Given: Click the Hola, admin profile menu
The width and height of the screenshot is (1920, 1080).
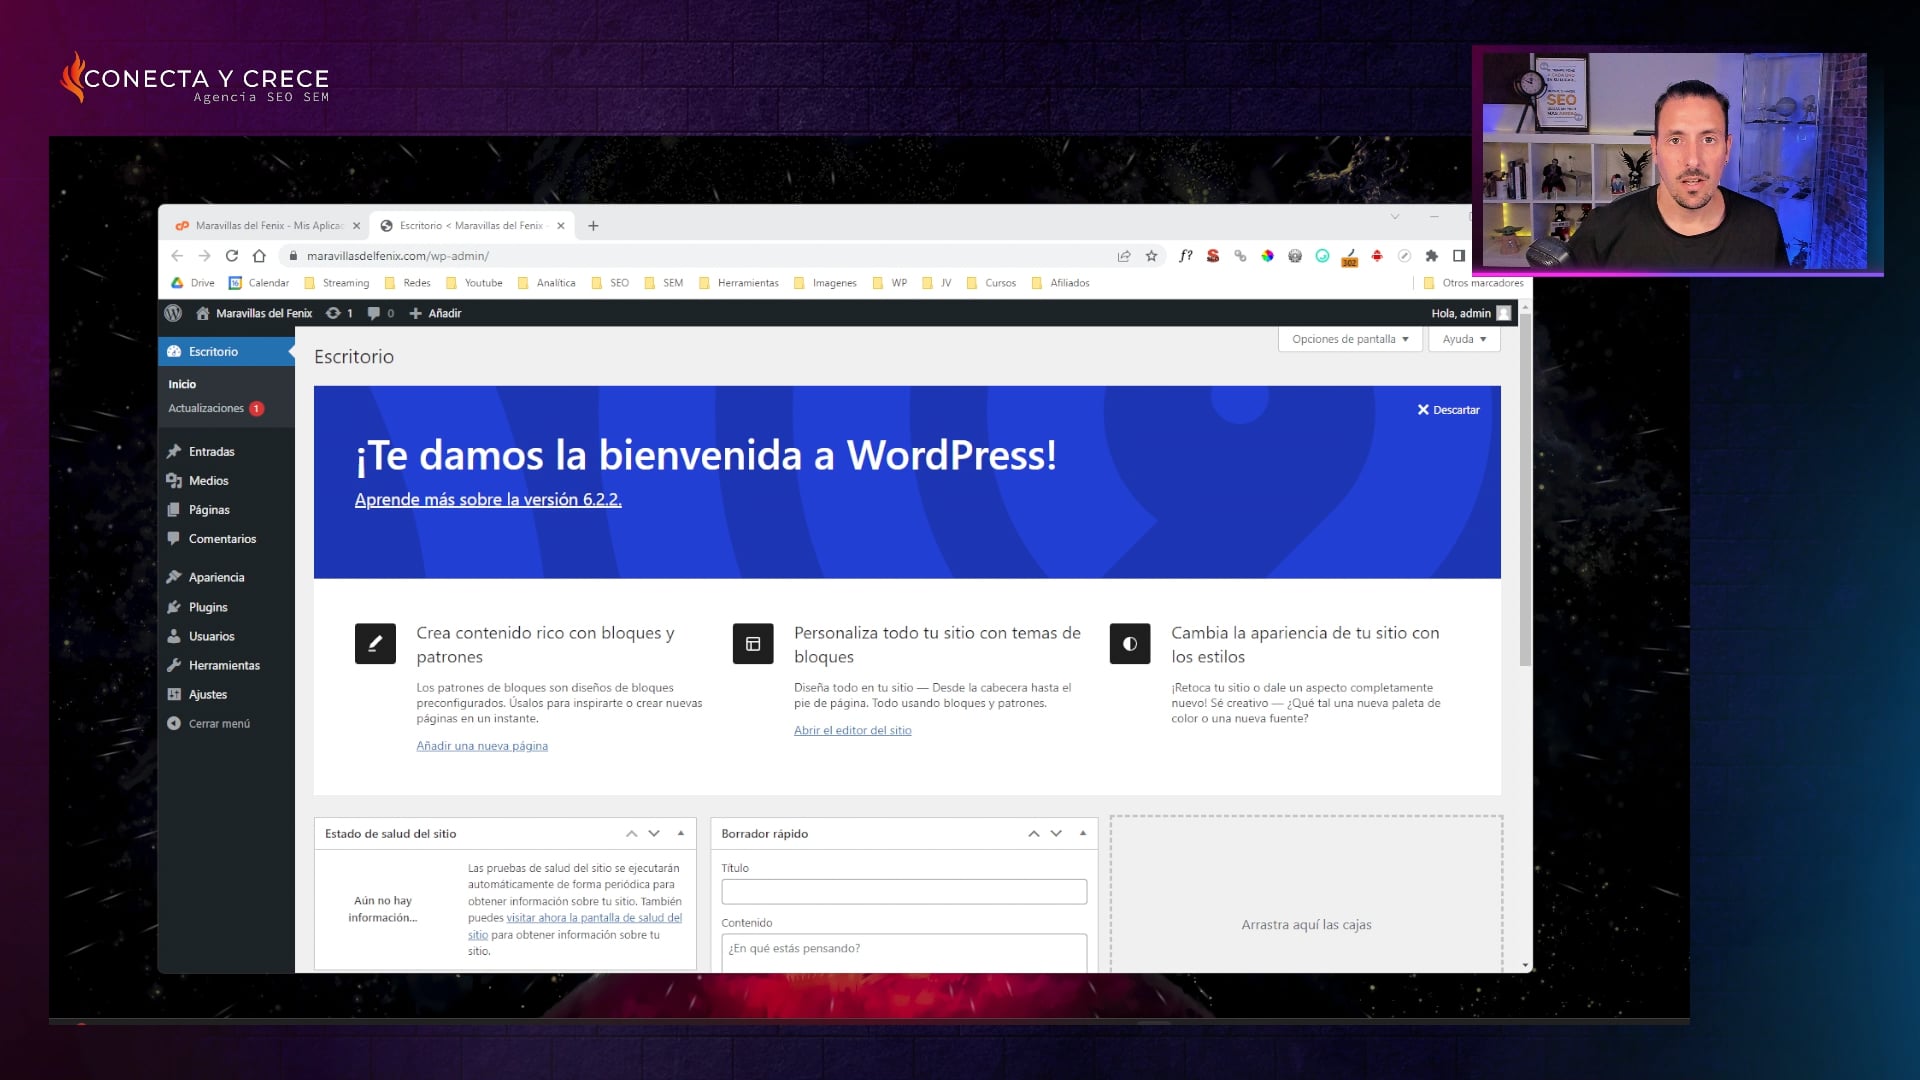Looking at the screenshot, I should [x=1470, y=313].
